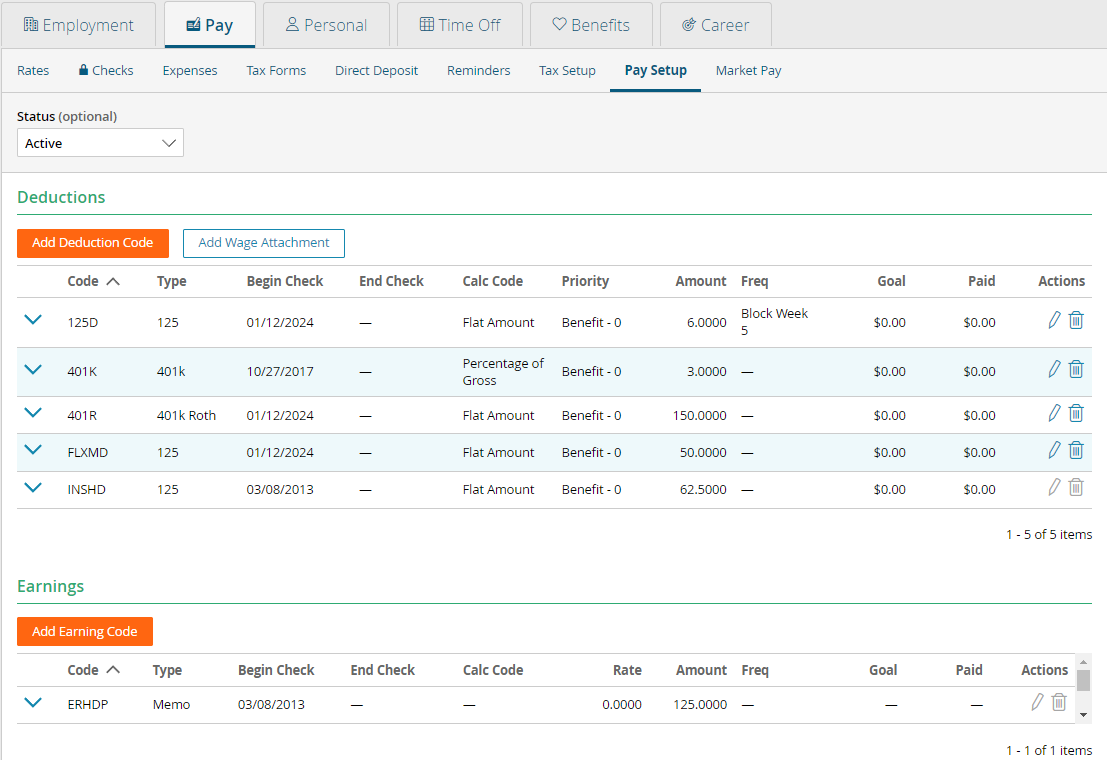Expand the 401R deduction row
The width and height of the screenshot is (1107, 760).
point(33,412)
